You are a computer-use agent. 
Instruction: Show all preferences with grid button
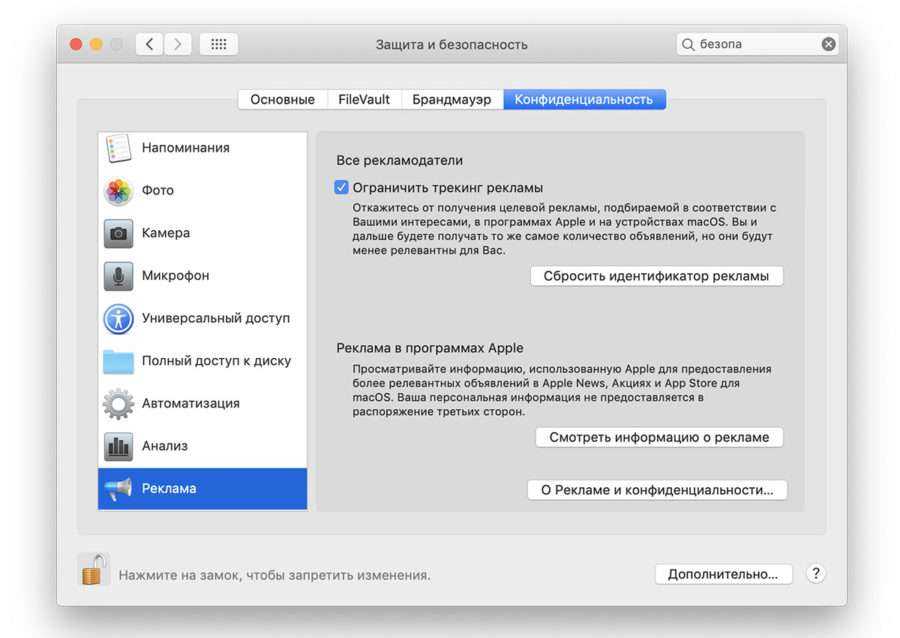[x=219, y=44]
